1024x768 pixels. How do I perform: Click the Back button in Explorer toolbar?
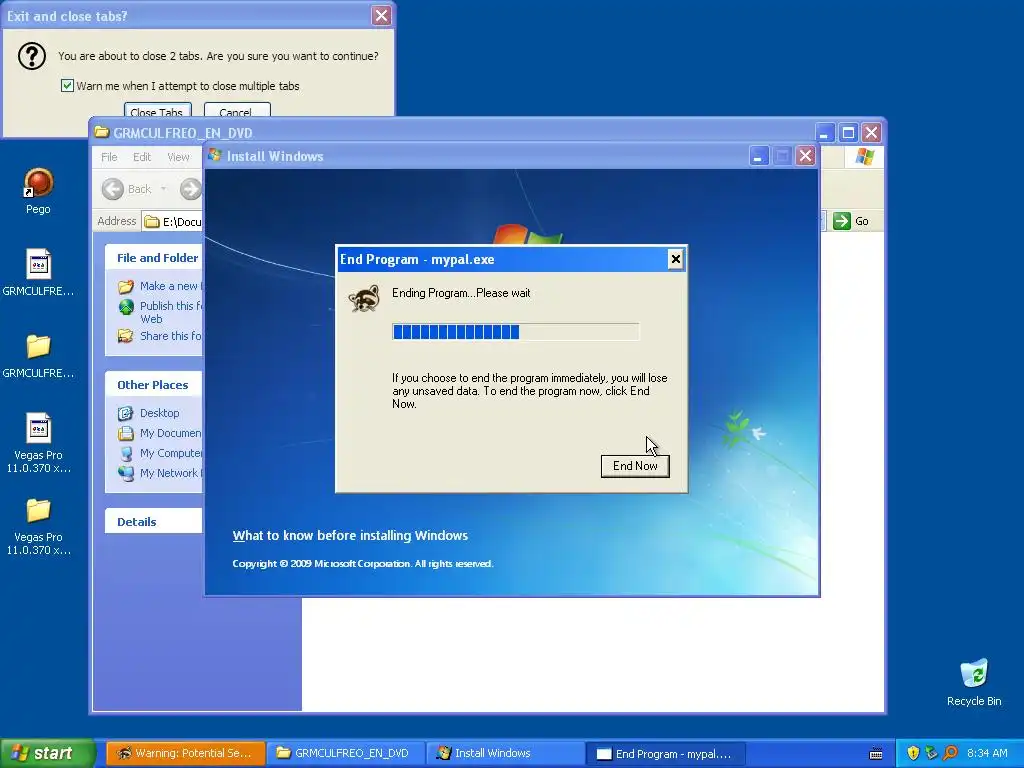[x=127, y=189]
